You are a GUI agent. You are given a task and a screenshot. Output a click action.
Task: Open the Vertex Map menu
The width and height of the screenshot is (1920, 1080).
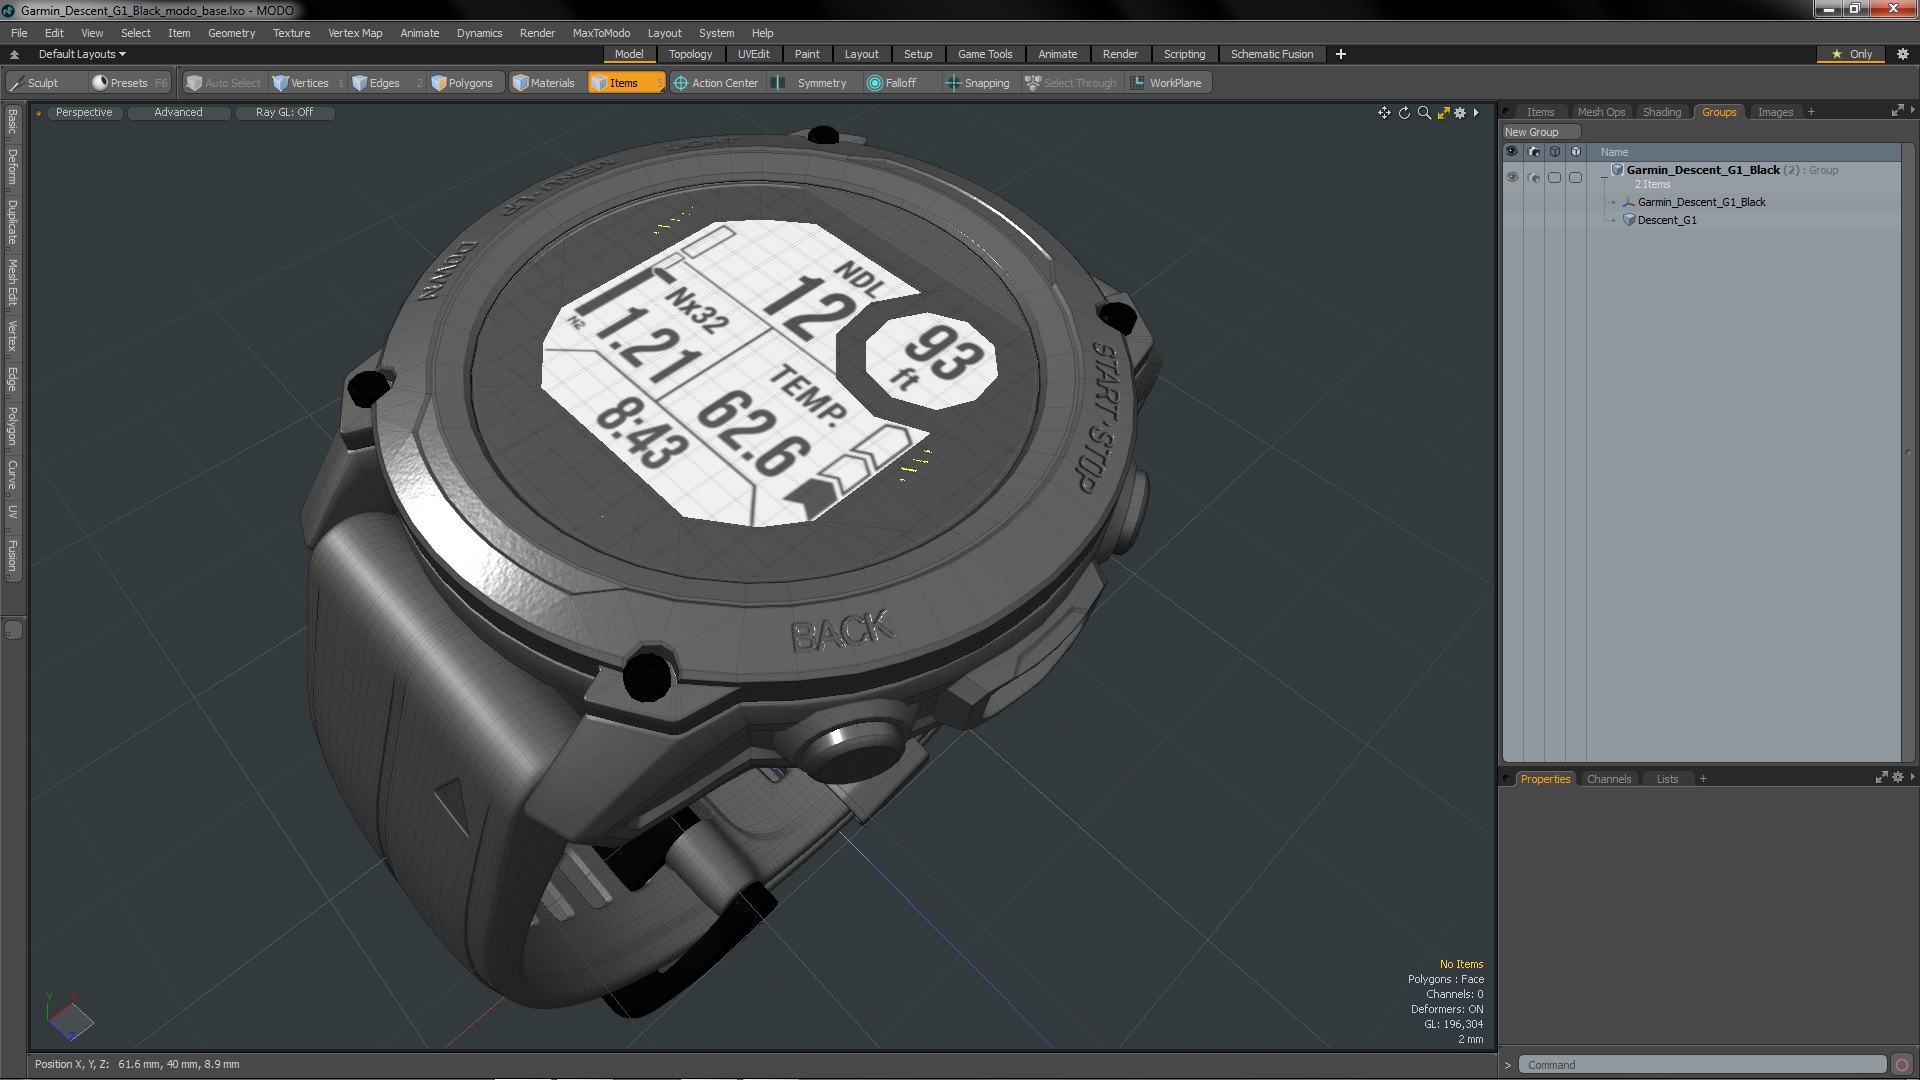(355, 33)
